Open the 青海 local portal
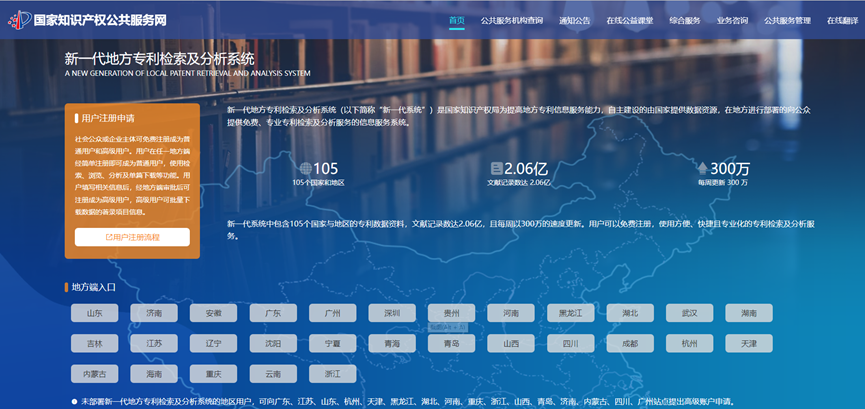This screenshot has width=865, height=409. click(x=392, y=343)
